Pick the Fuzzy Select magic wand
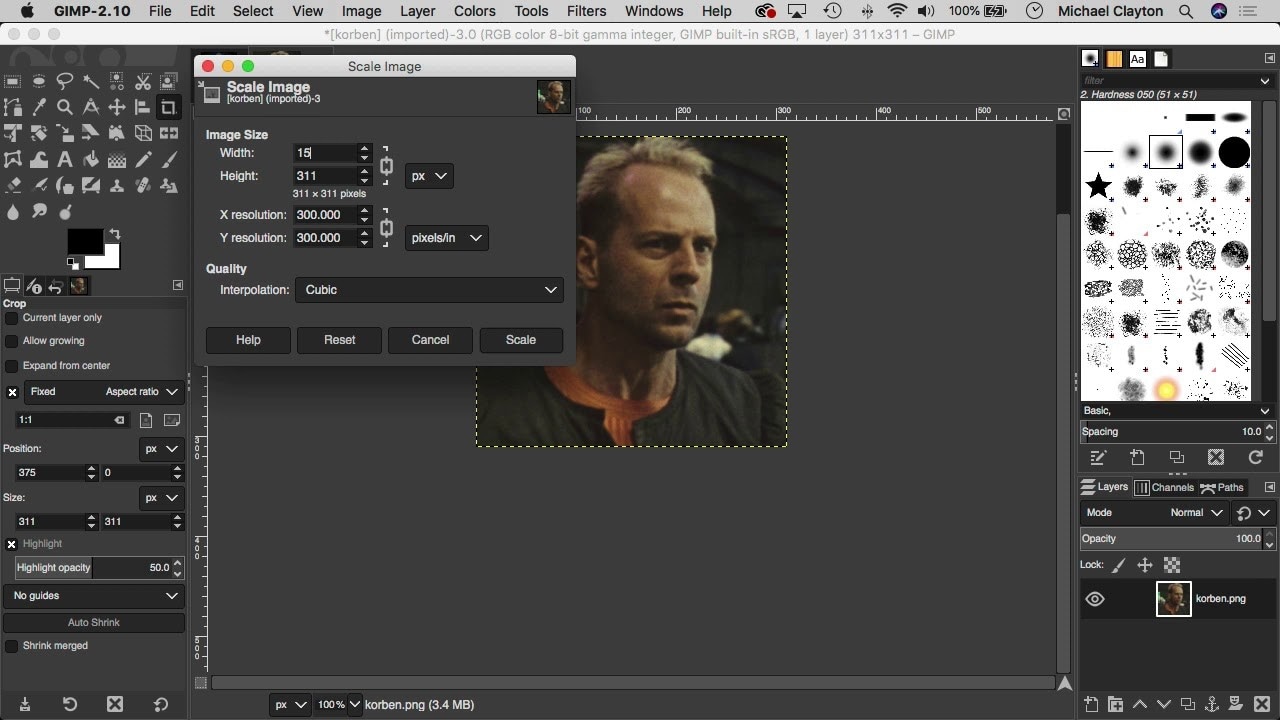1280x720 pixels. tap(91, 81)
